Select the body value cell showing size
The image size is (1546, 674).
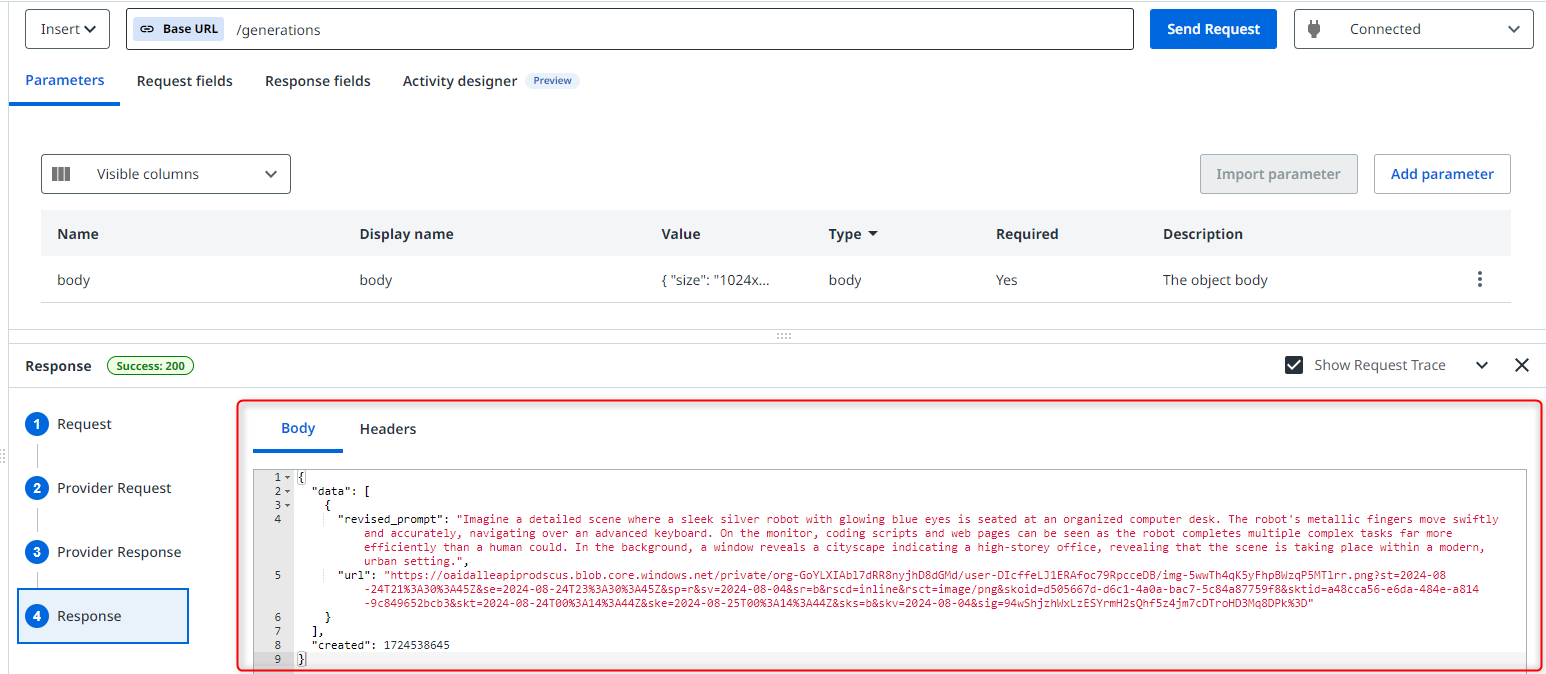(716, 280)
